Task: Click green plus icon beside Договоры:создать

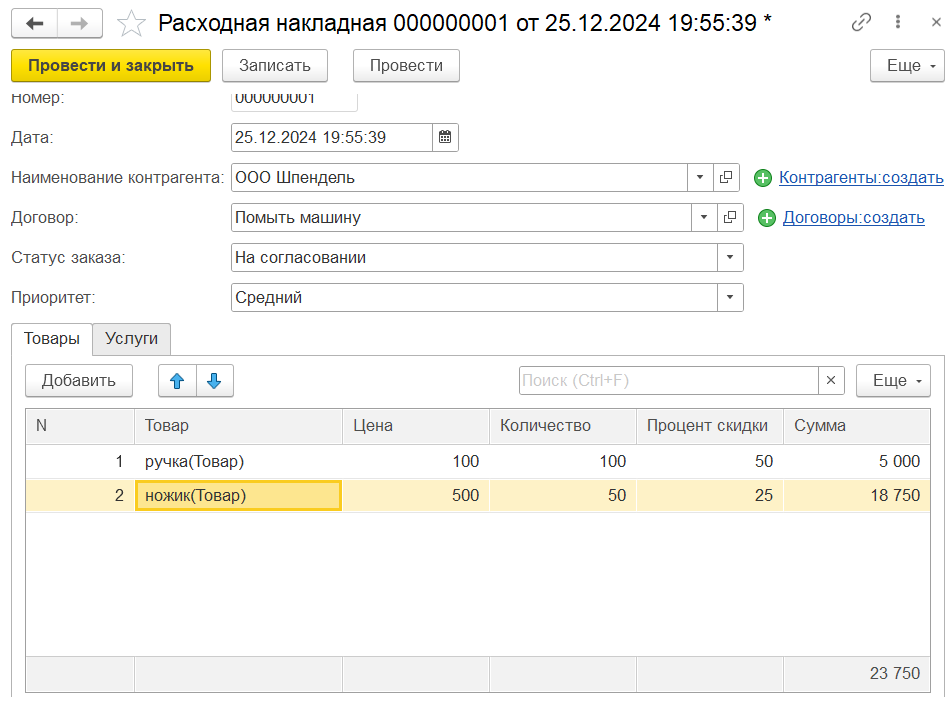Action: 766,218
